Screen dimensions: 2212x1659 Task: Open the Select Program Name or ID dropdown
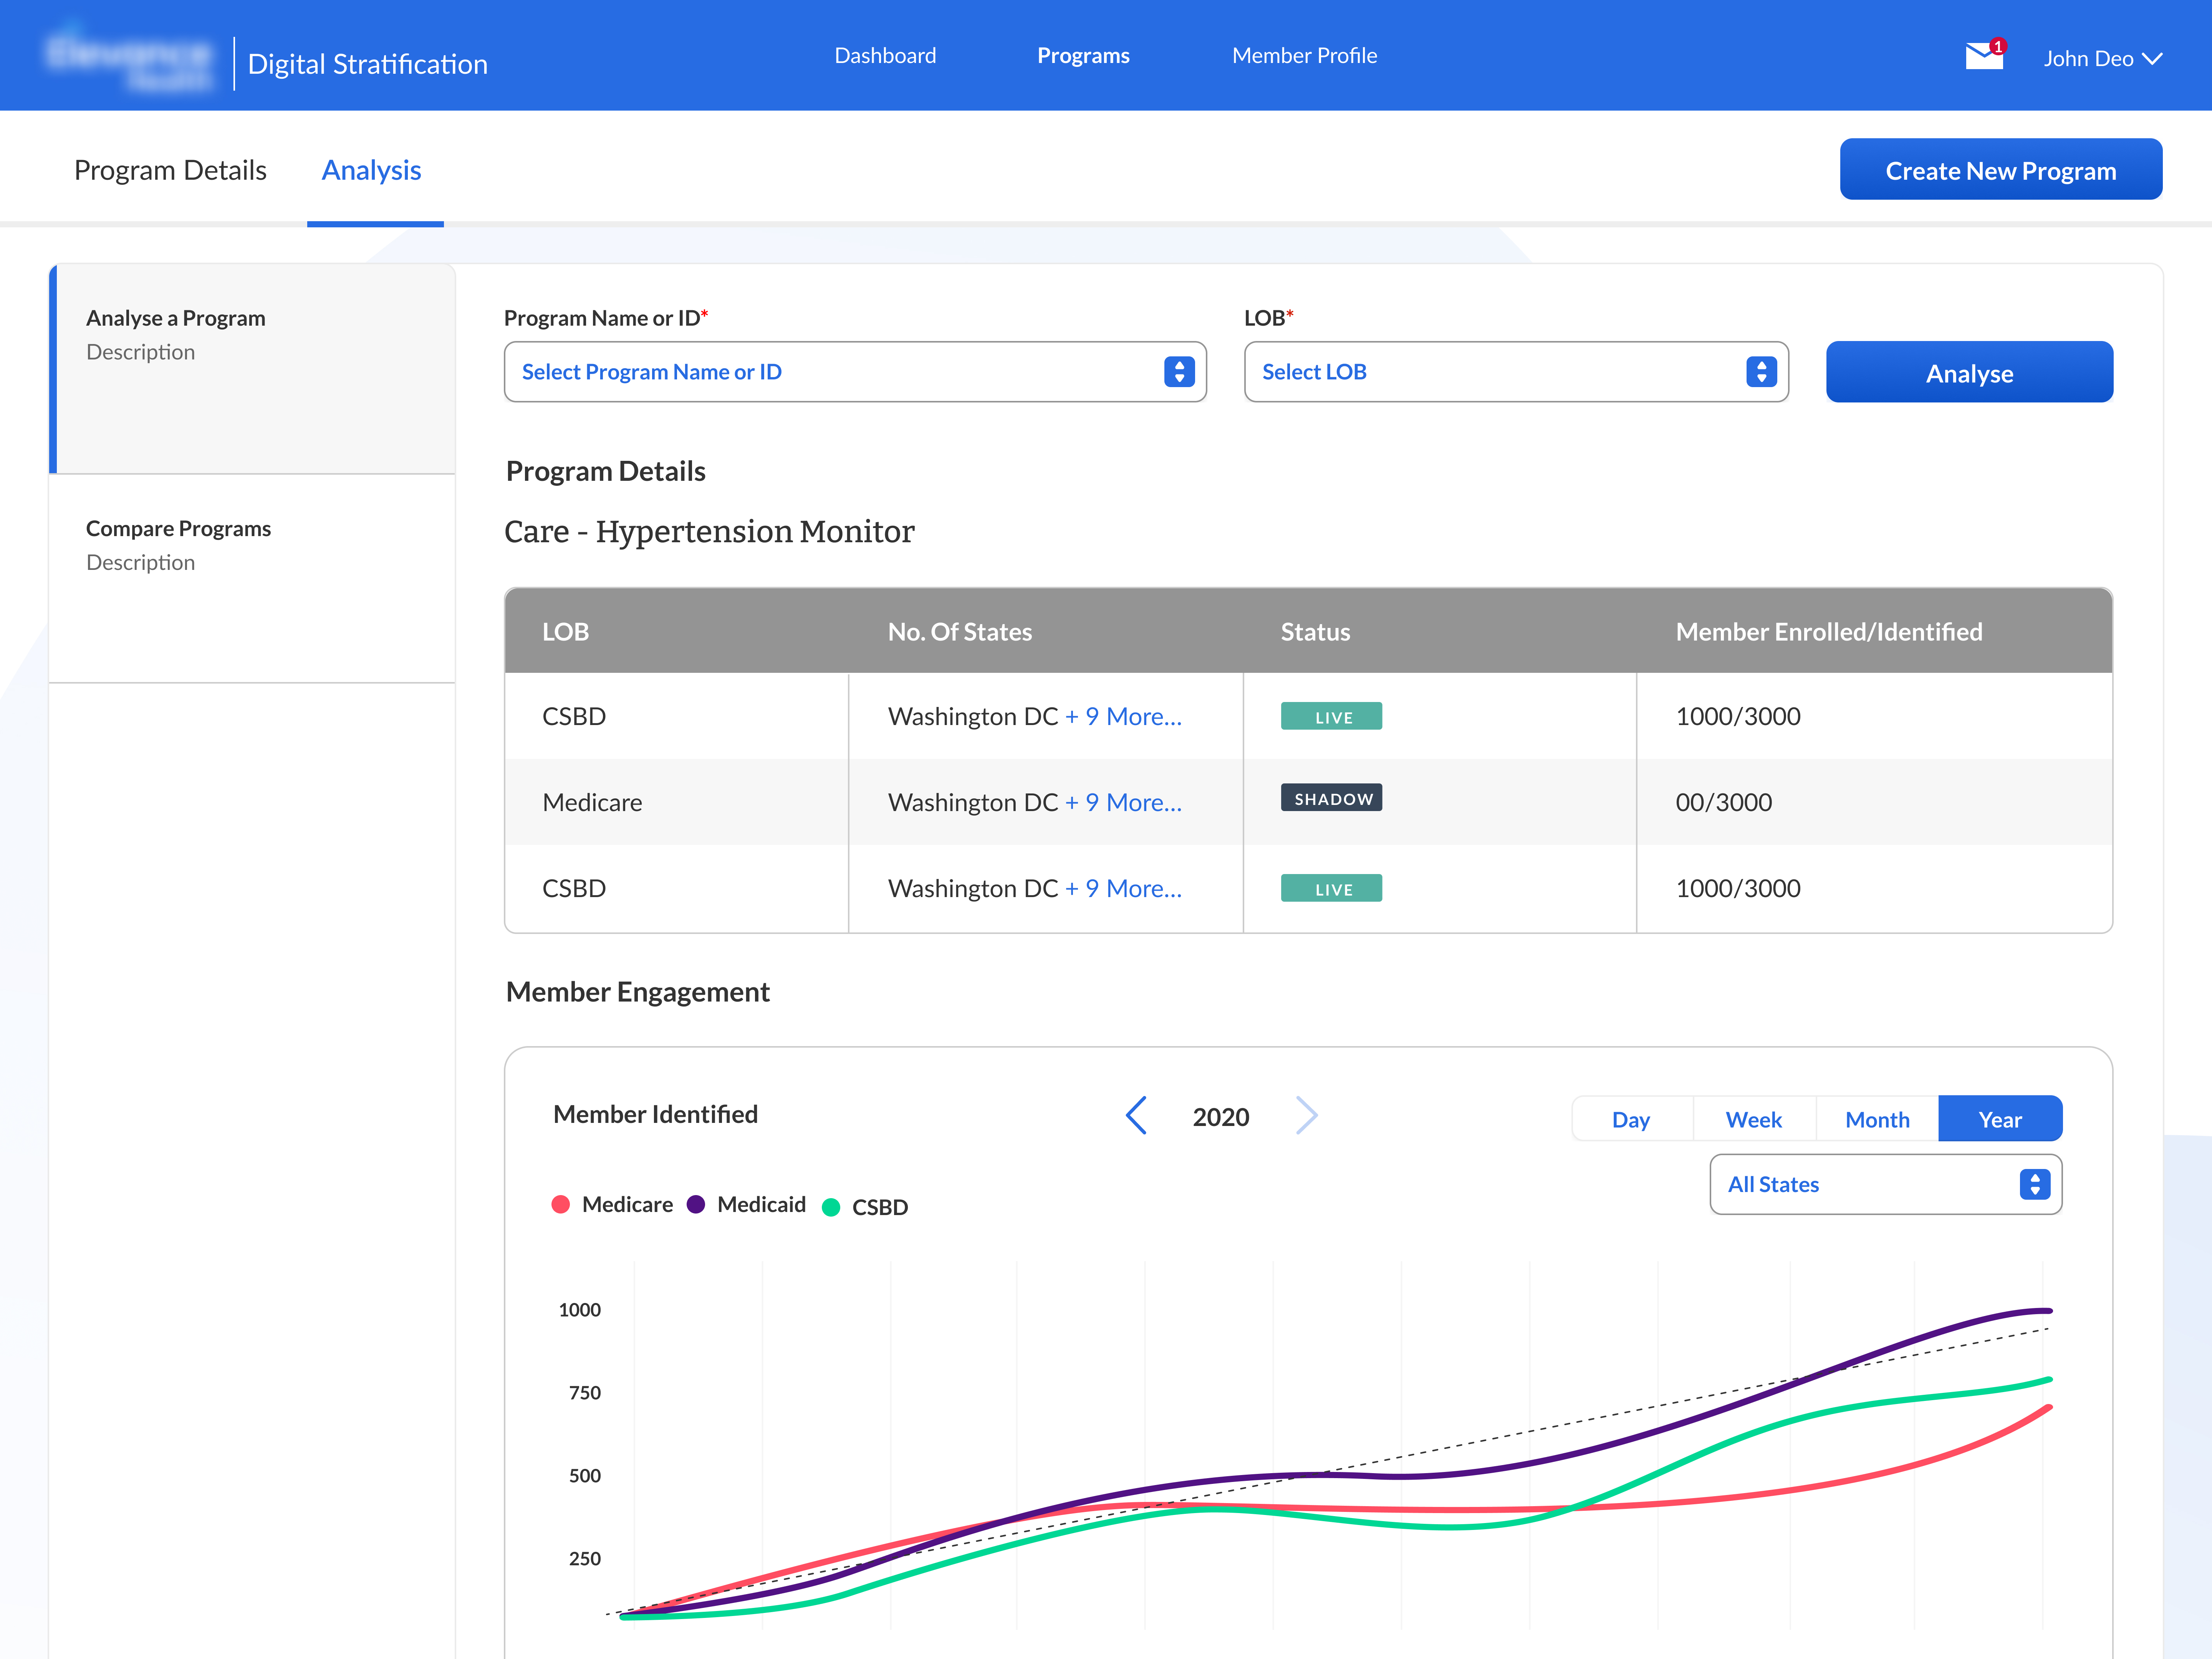(x=855, y=372)
